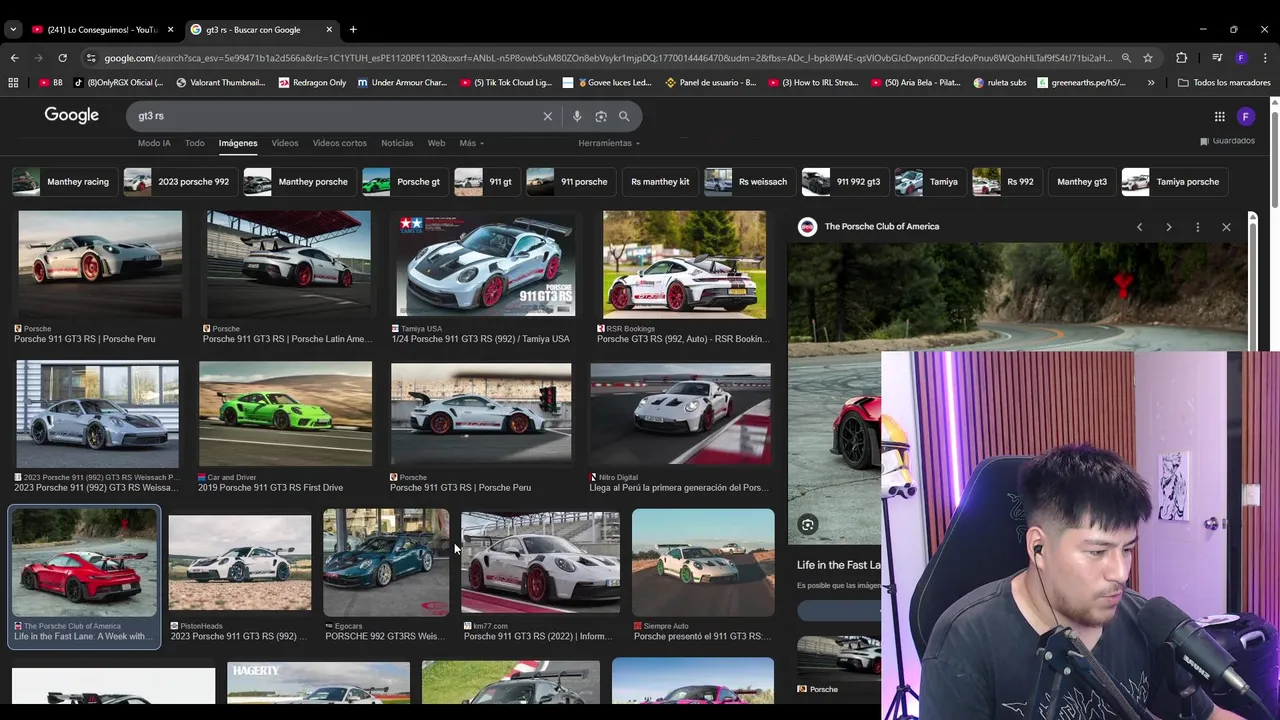This screenshot has height=720, width=1280.
Task: Open site information icon in address bar
Action: point(91,58)
